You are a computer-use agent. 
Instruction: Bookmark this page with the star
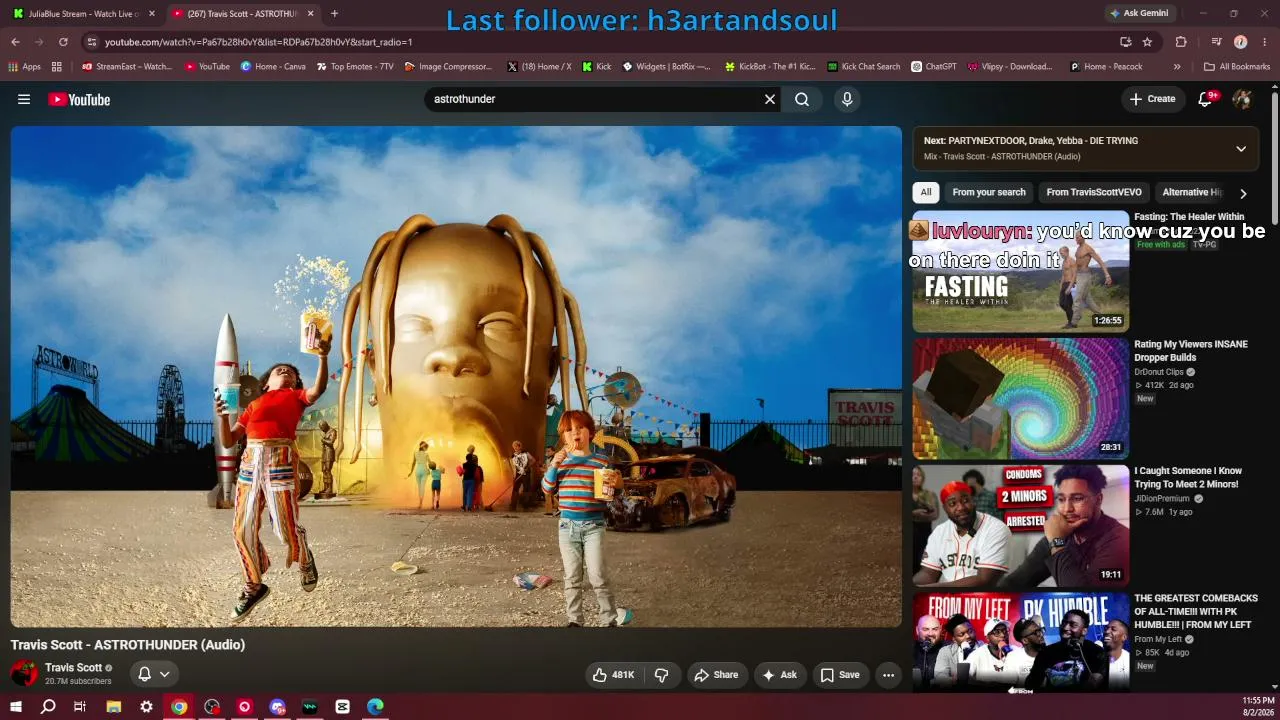click(x=1147, y=42)
